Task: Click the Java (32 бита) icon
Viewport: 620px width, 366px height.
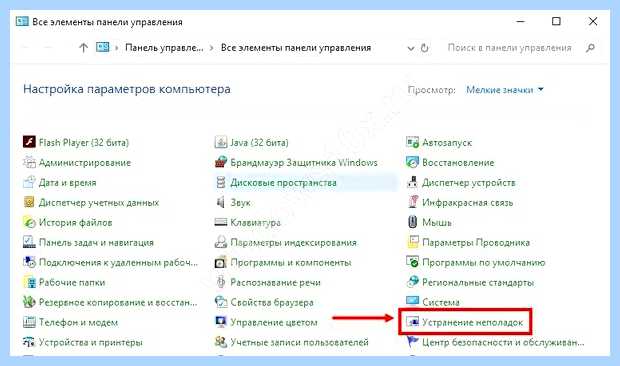Action: click(x=221, y=142)
